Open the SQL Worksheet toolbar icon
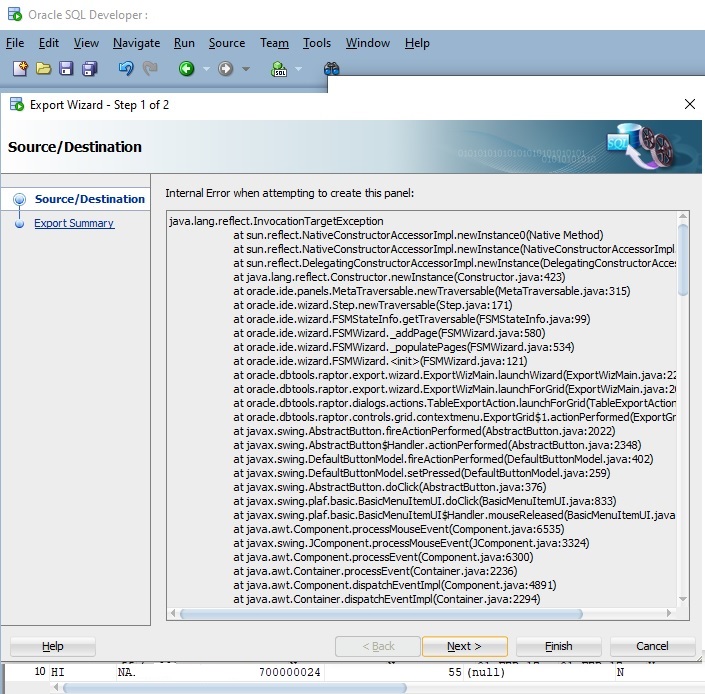Image resolution: width=705 pixels, height=694 pixels. pos(279,69)
